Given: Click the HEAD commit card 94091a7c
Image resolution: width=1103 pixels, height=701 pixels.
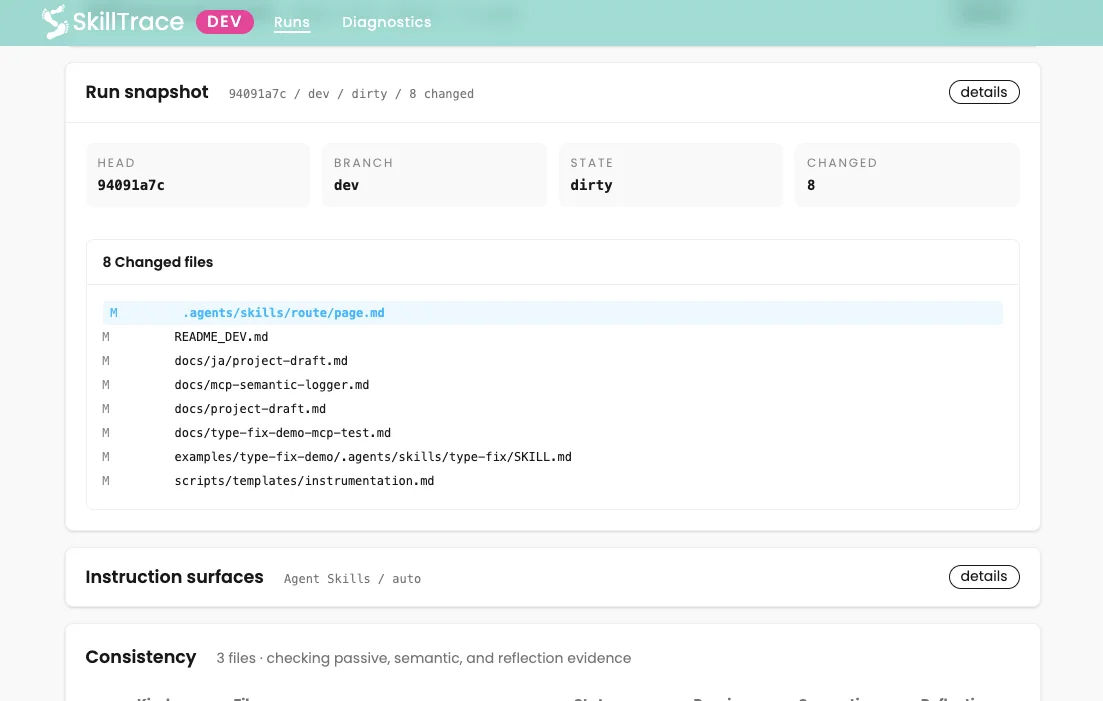Looking at the screenshot, I should [198, 174].
